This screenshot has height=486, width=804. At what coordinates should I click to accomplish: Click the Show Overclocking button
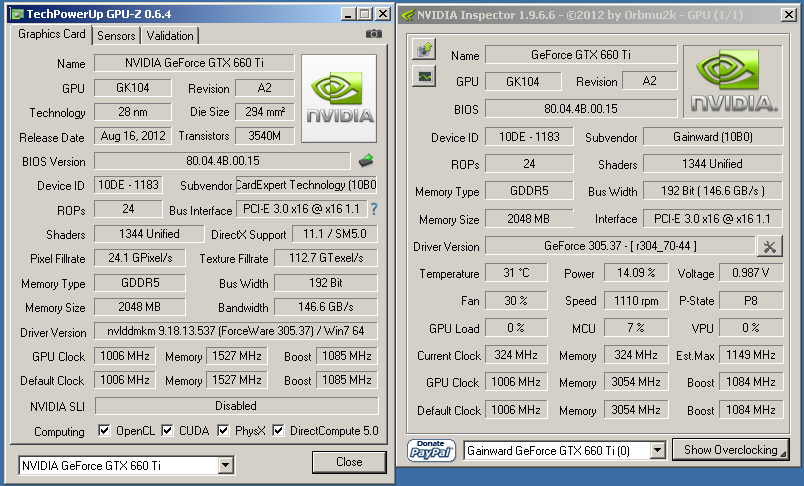(x=730, y=451)
